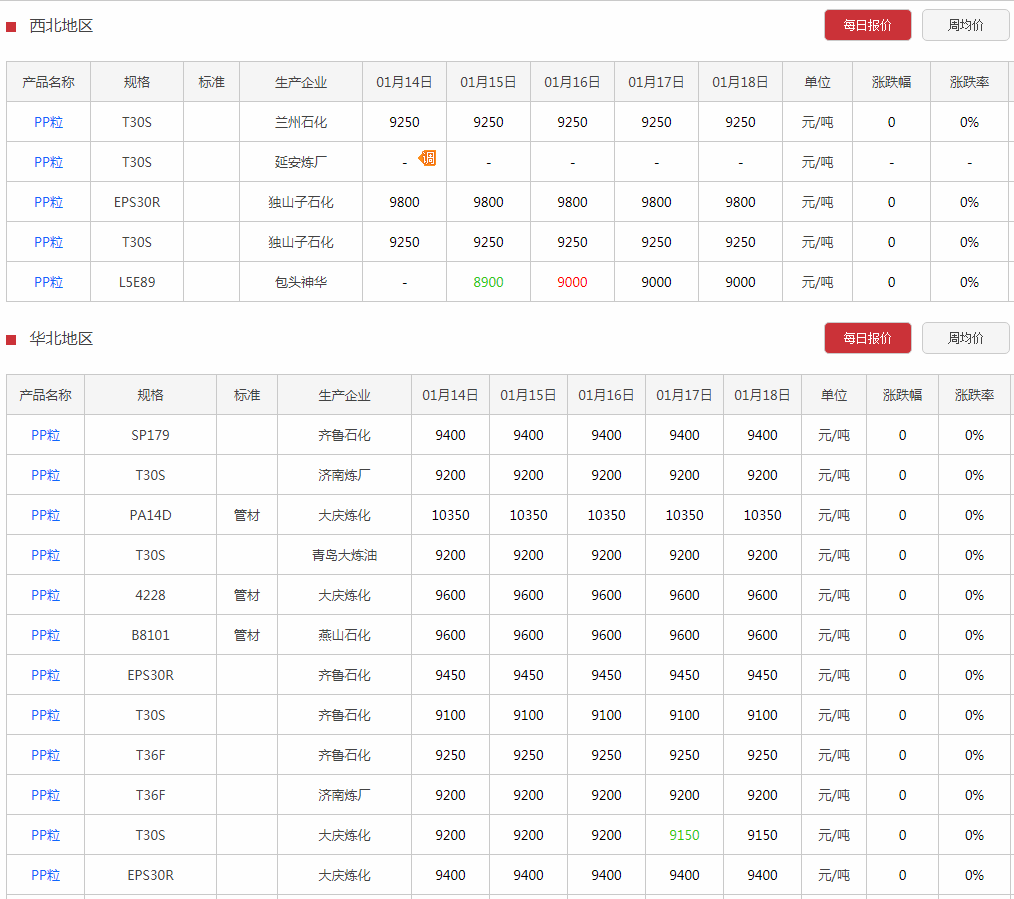The image size is (1014, 899).
Task: Click the orange 调 icon in 延安炼厂 row
Action: (x=427, y=158)
